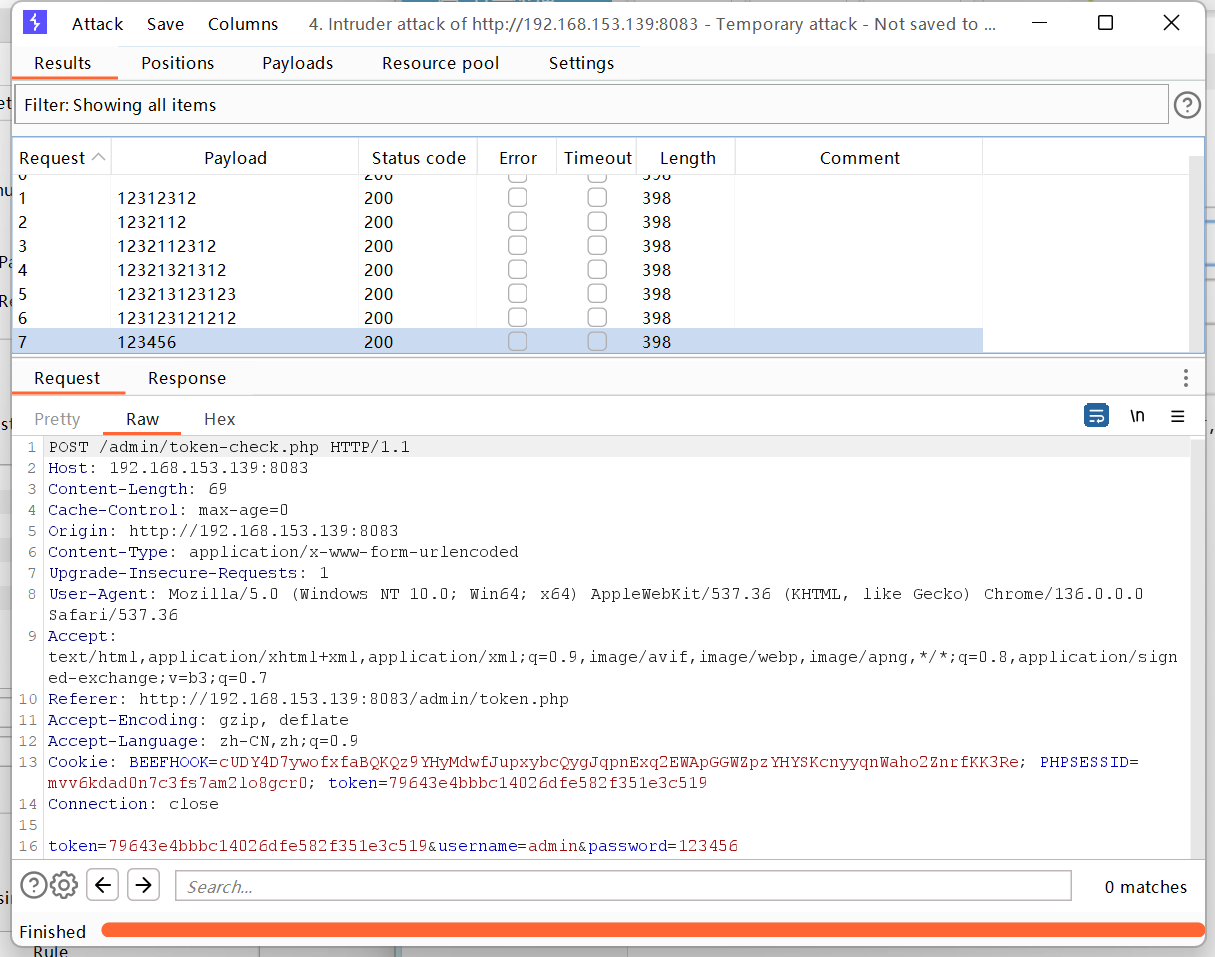This screenshot has width=1215, height=957.
Task: Toggle Error checkbox for payload 12321321312
Action: pos(517,270)
